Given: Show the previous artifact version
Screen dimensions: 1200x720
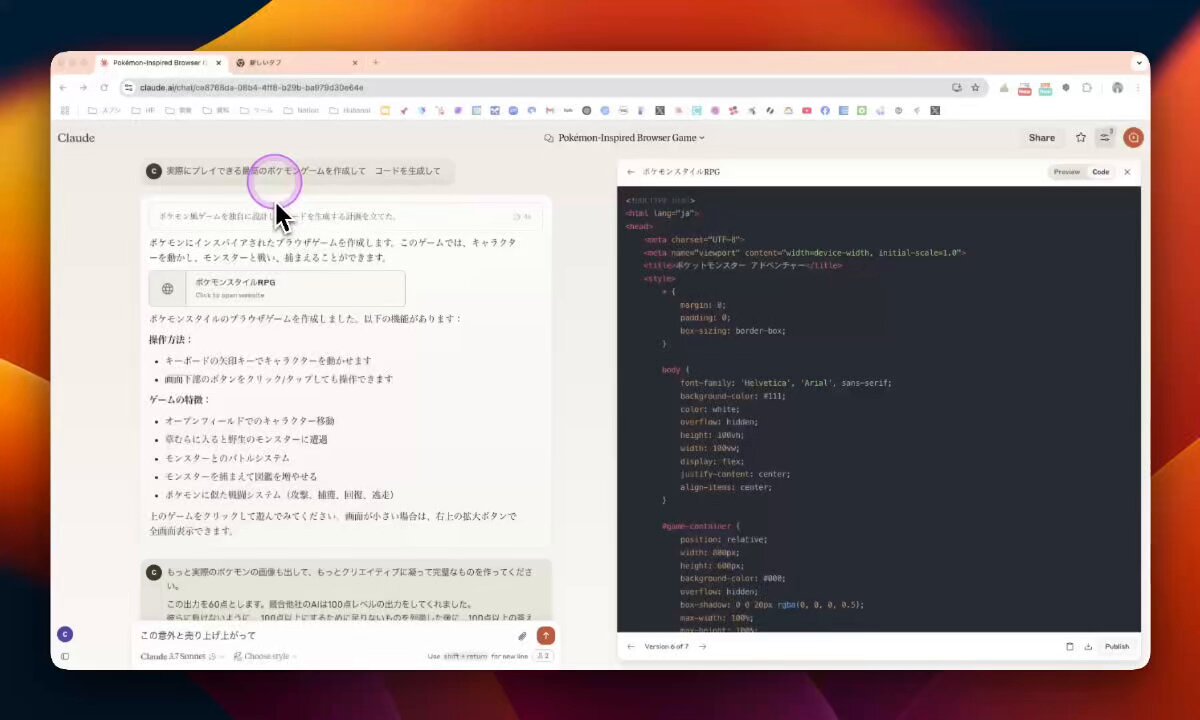Looking at the screenshot, I should coord(630,646).
